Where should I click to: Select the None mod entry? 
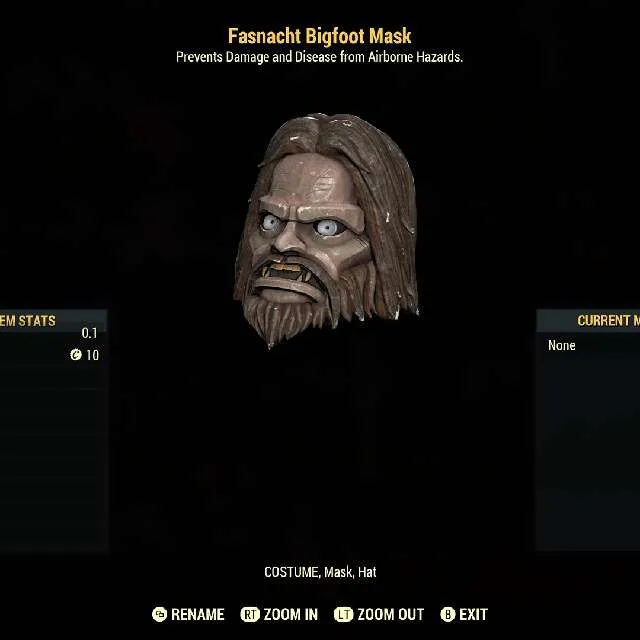pos(562,345)
